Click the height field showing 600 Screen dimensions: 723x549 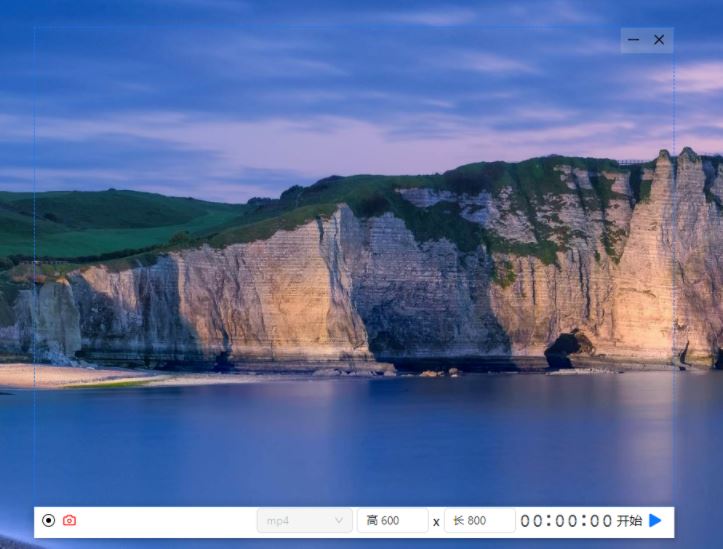tap(392, 521)
